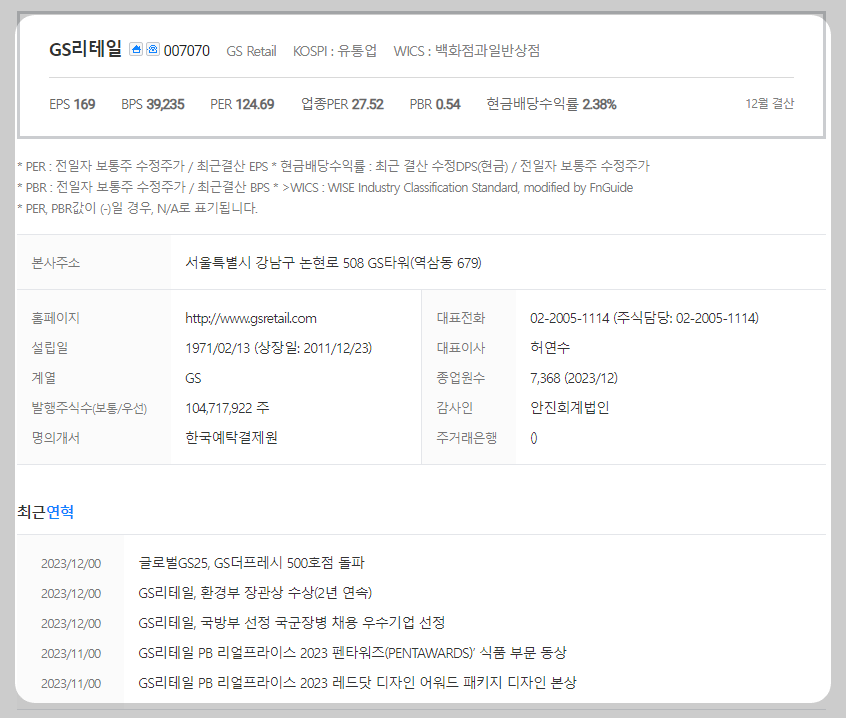Image resolution: width=846 pixels, height=718 pixels.
Task: Select the 계열 value GS
Action: (193, 378)
